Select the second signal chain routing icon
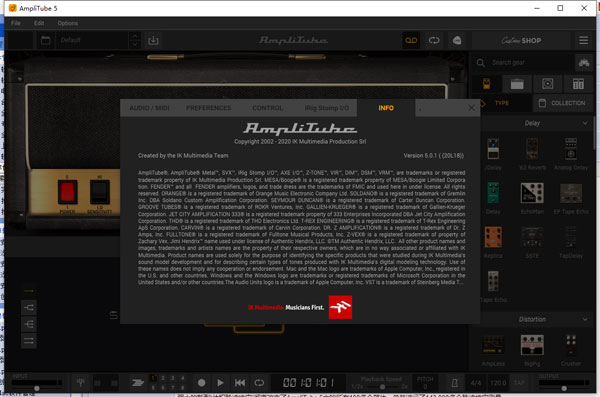The image size is (600, 397). tap(29, 324)
